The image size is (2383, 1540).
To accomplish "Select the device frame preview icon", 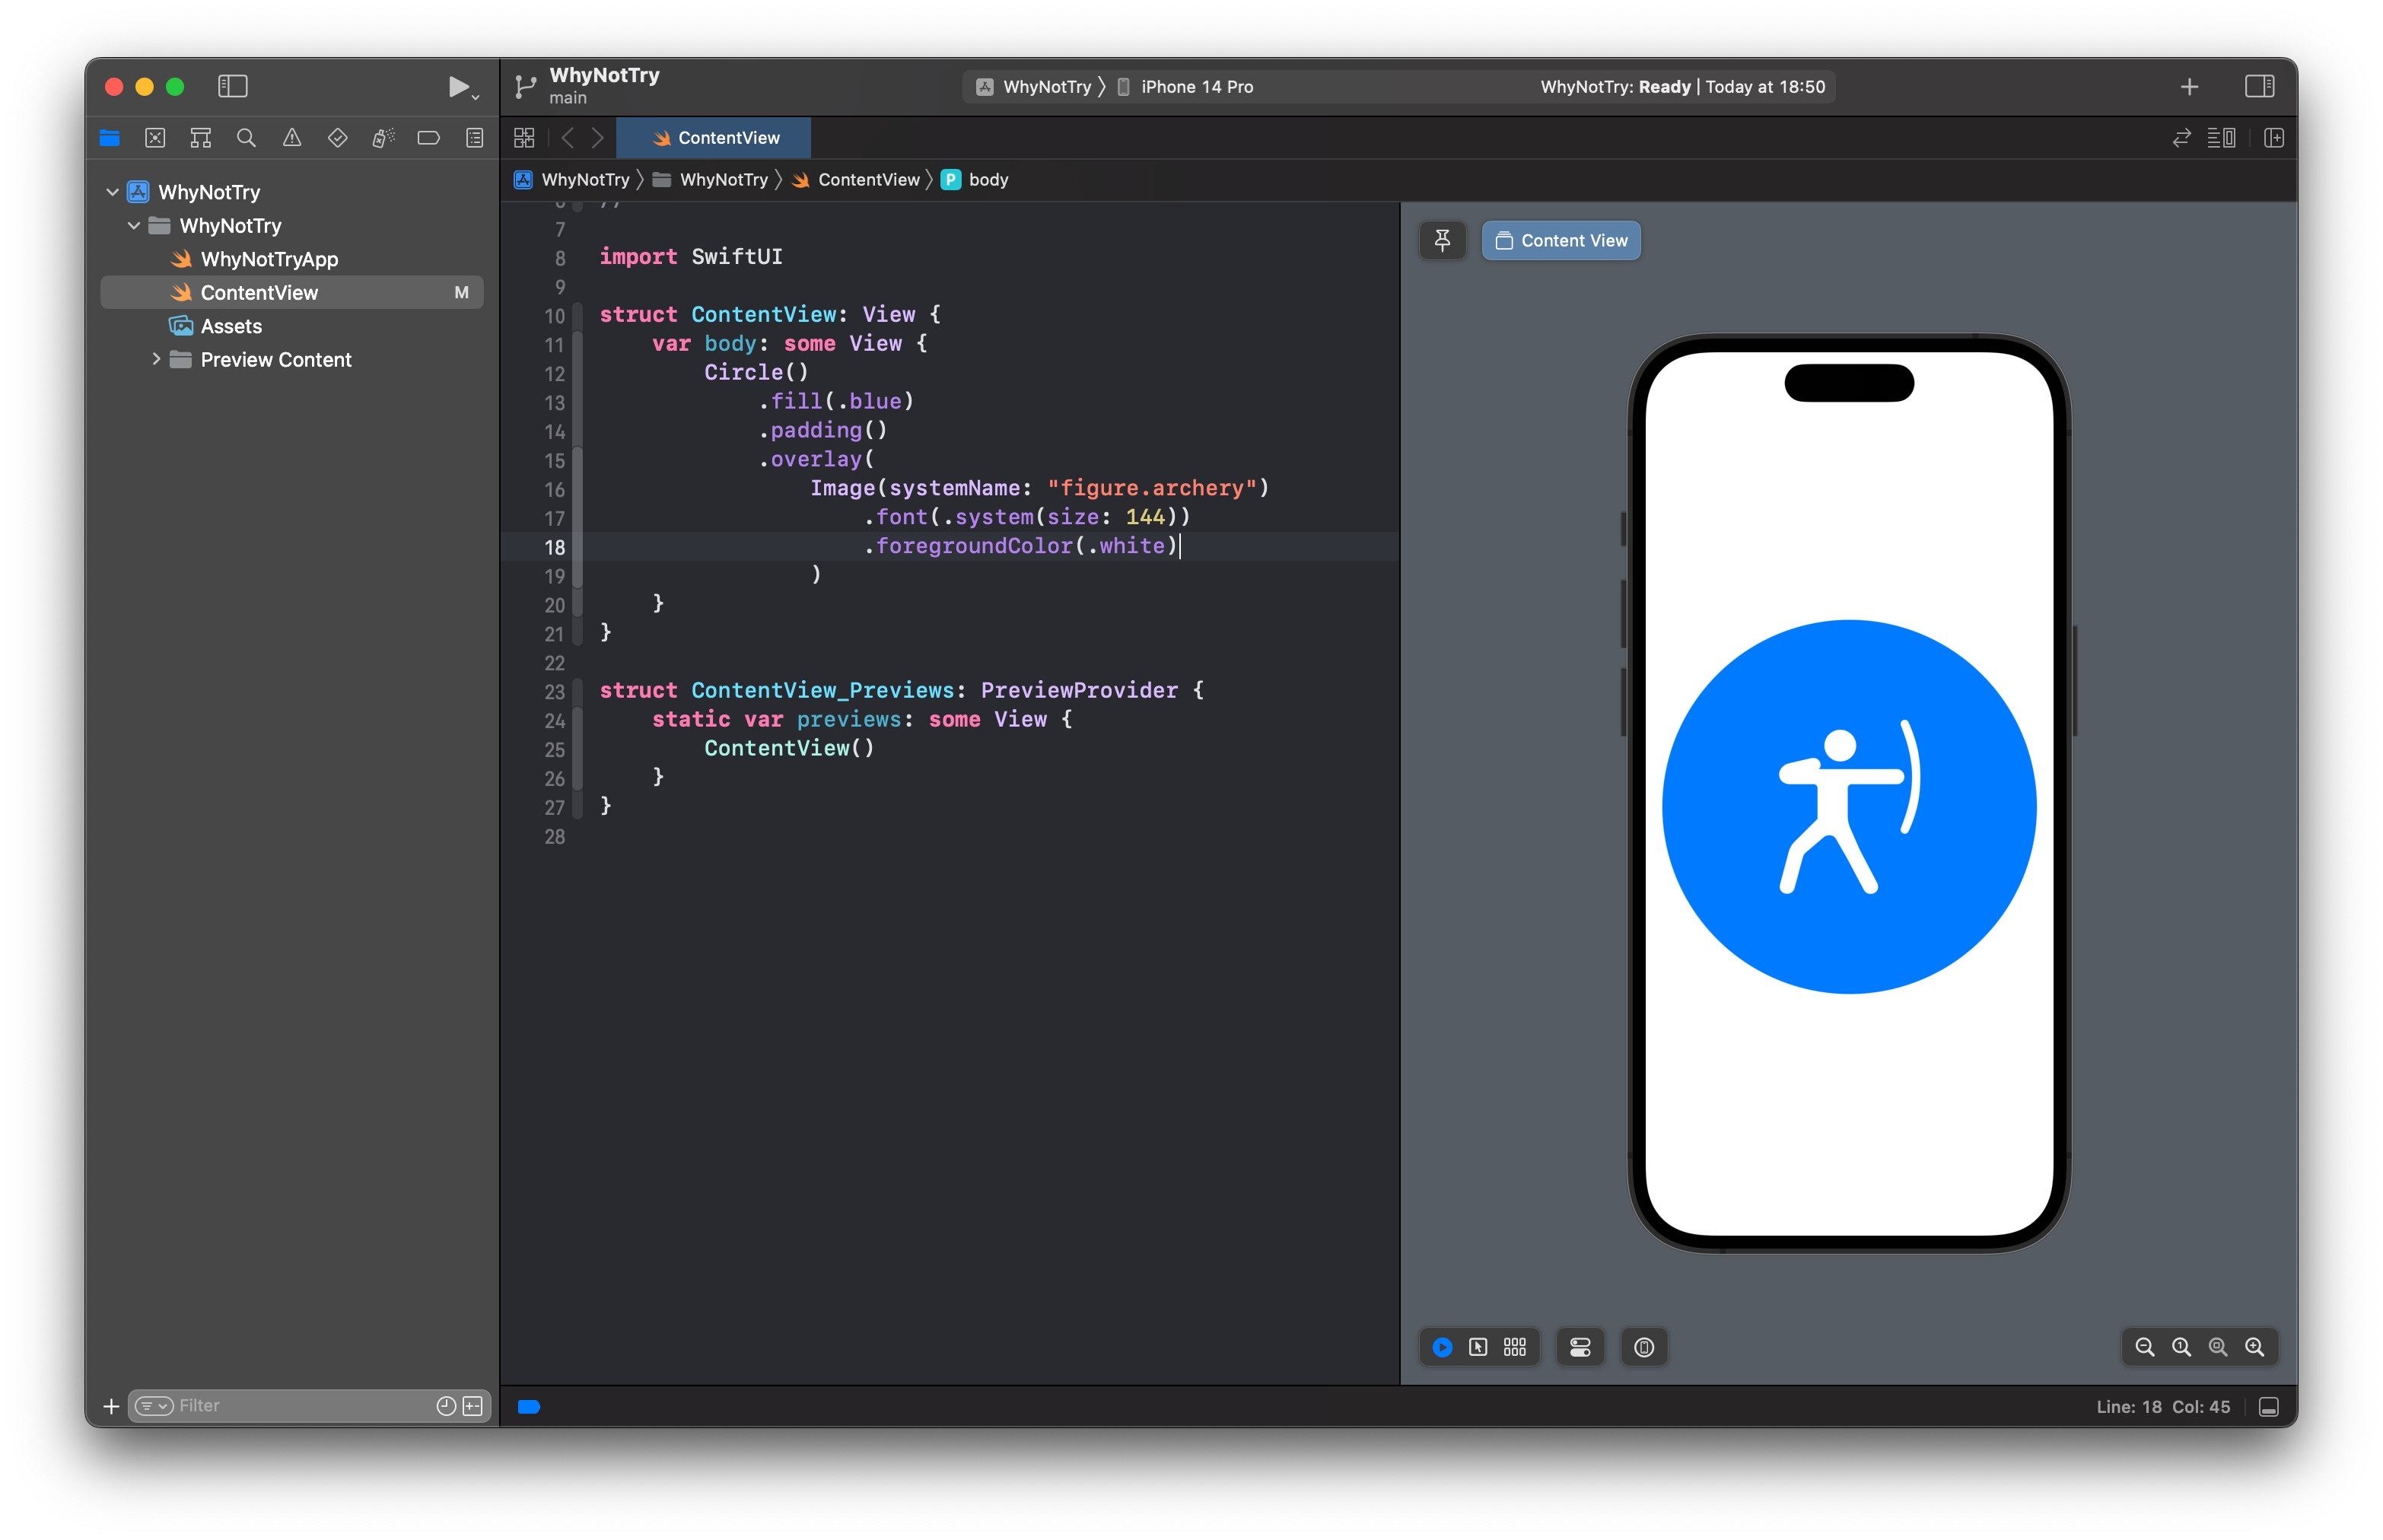I will 1643,1347.
